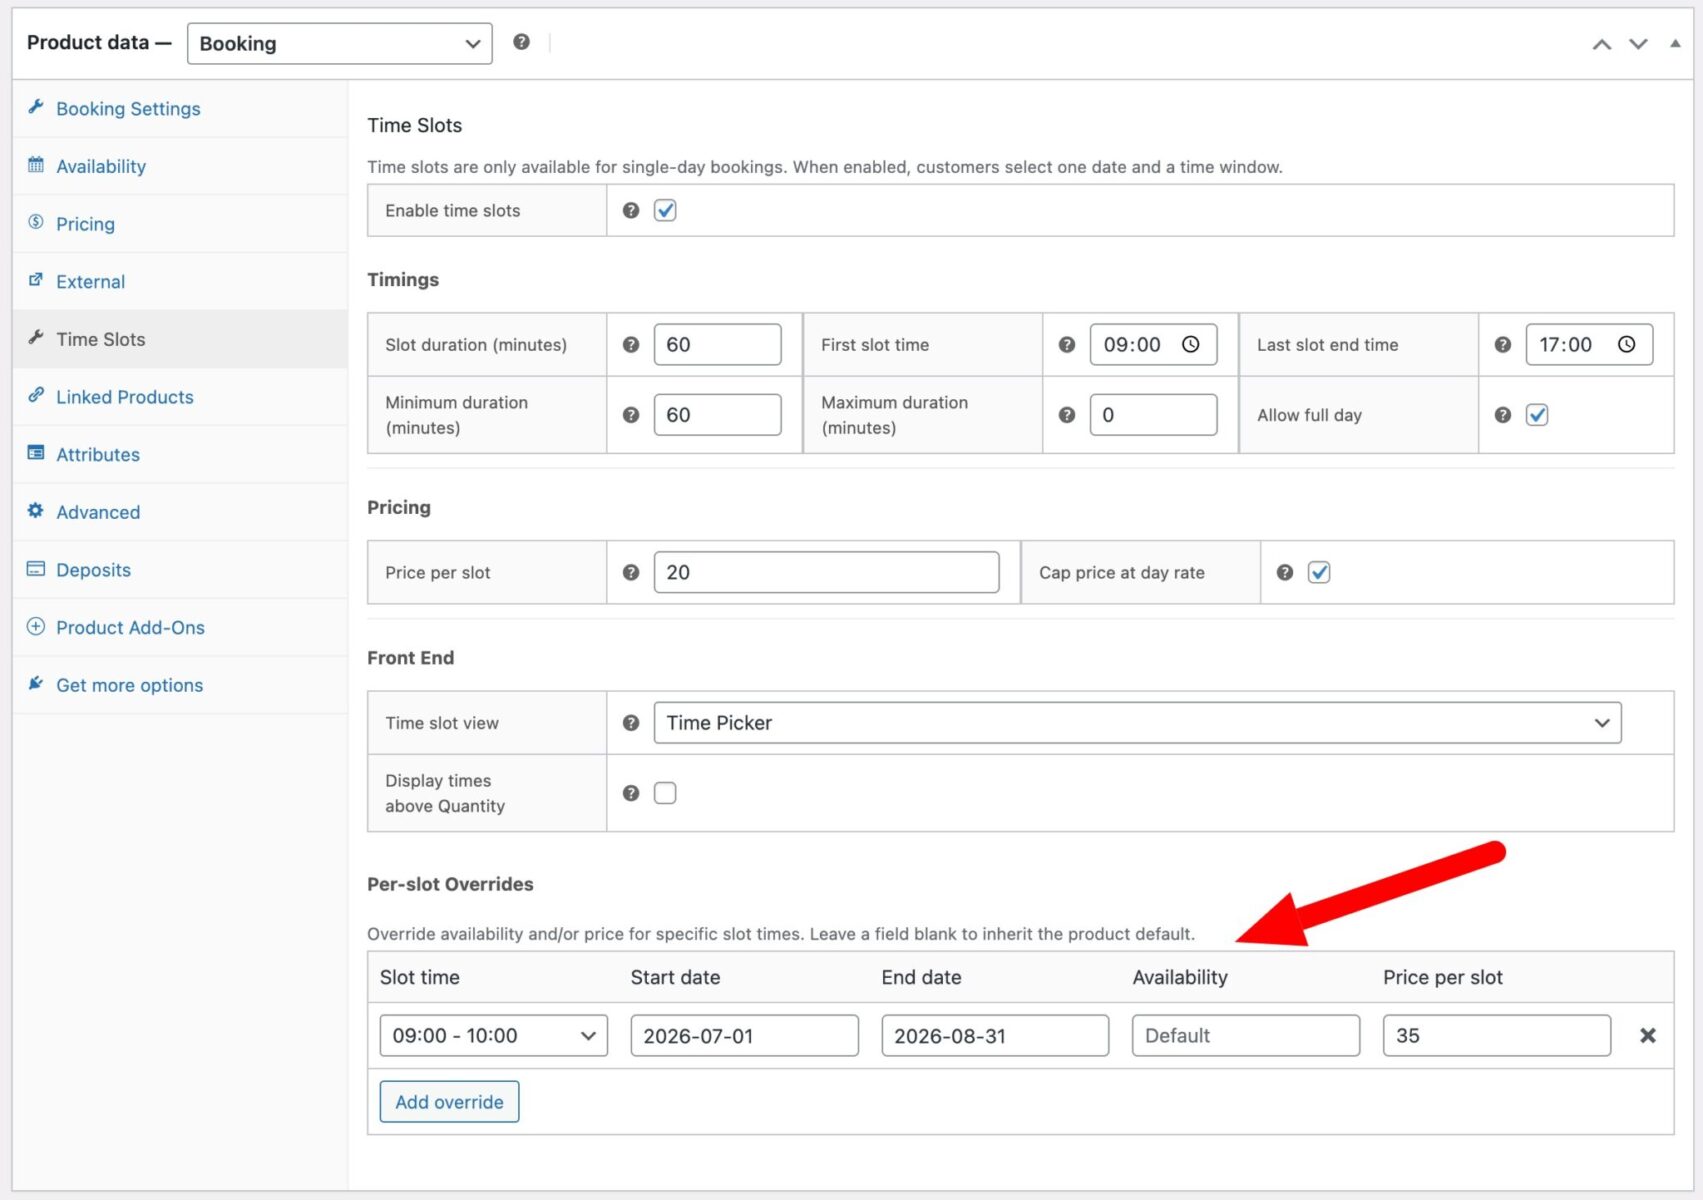Screen dimensions: 1703x1200
Task: Click the help icon for Cap price at day rate
Action: (x=1285, y=573)
